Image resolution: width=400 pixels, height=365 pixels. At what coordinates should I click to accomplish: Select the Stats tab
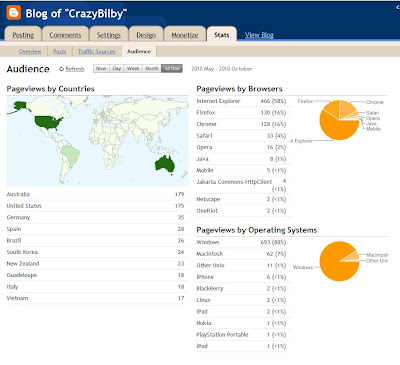tap(222, 35)
